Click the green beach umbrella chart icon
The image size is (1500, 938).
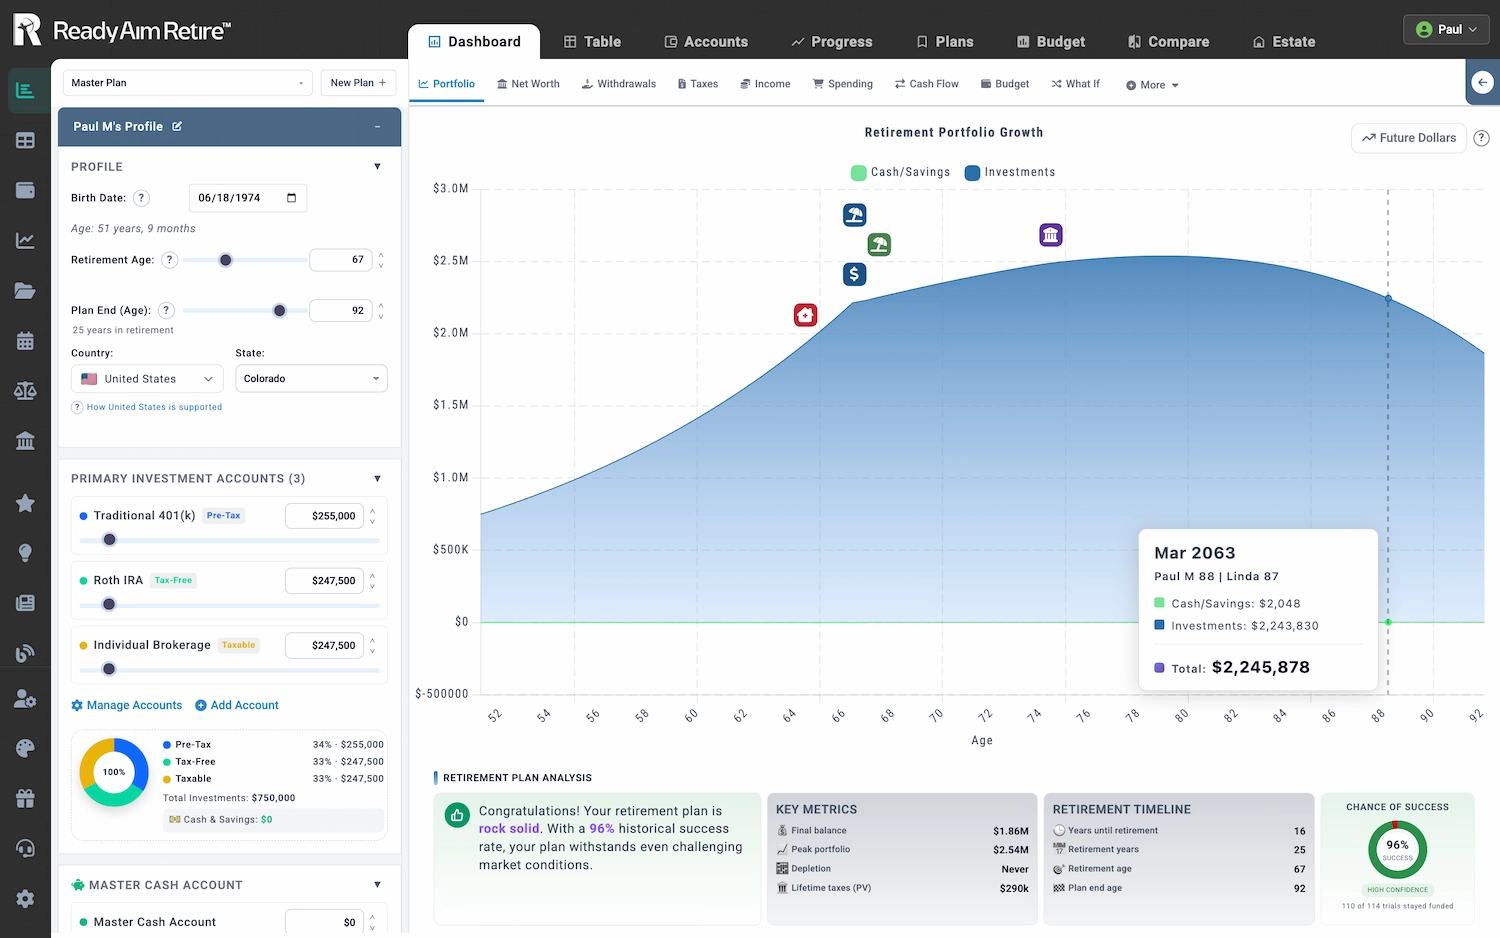click(879, 244)
